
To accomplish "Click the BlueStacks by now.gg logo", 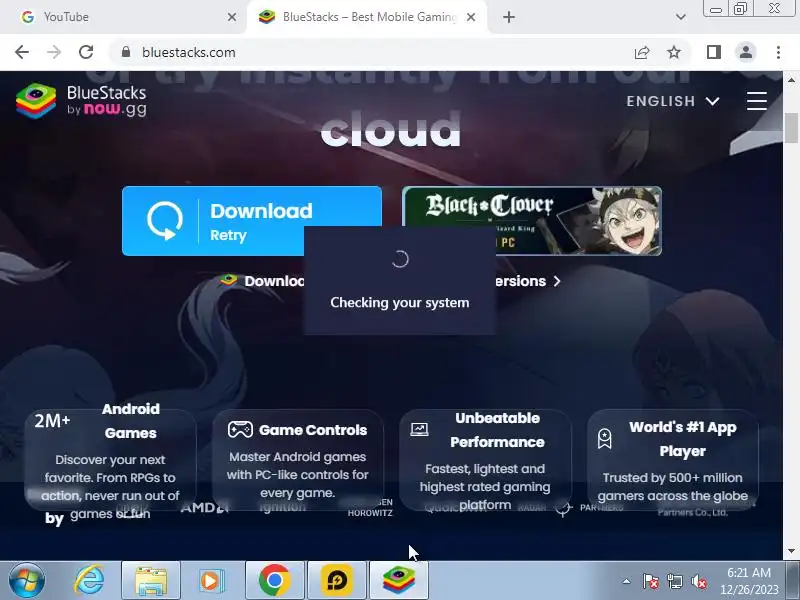I will pyautogui.click(x=82, y=101).
